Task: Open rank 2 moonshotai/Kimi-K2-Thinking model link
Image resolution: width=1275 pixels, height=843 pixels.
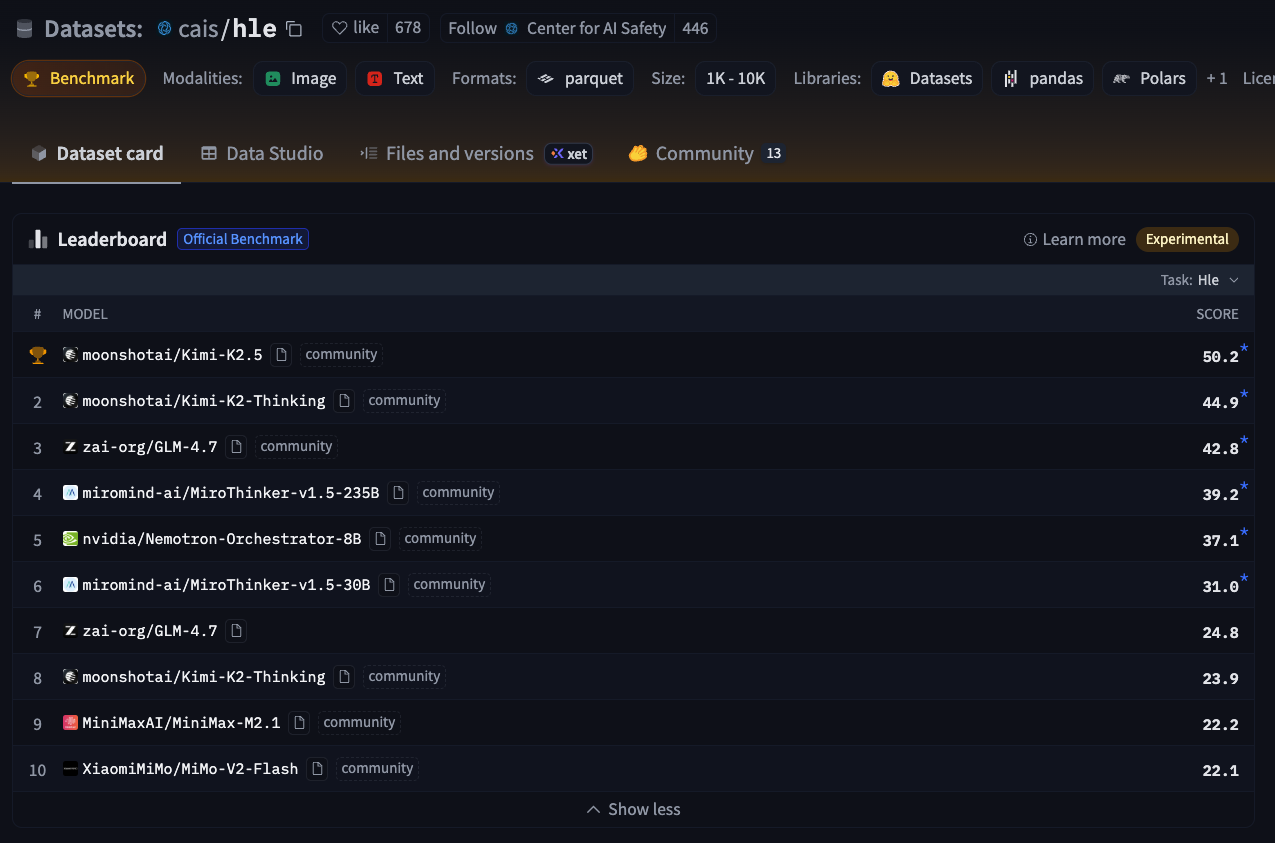Action: click(x=204, y=401)
